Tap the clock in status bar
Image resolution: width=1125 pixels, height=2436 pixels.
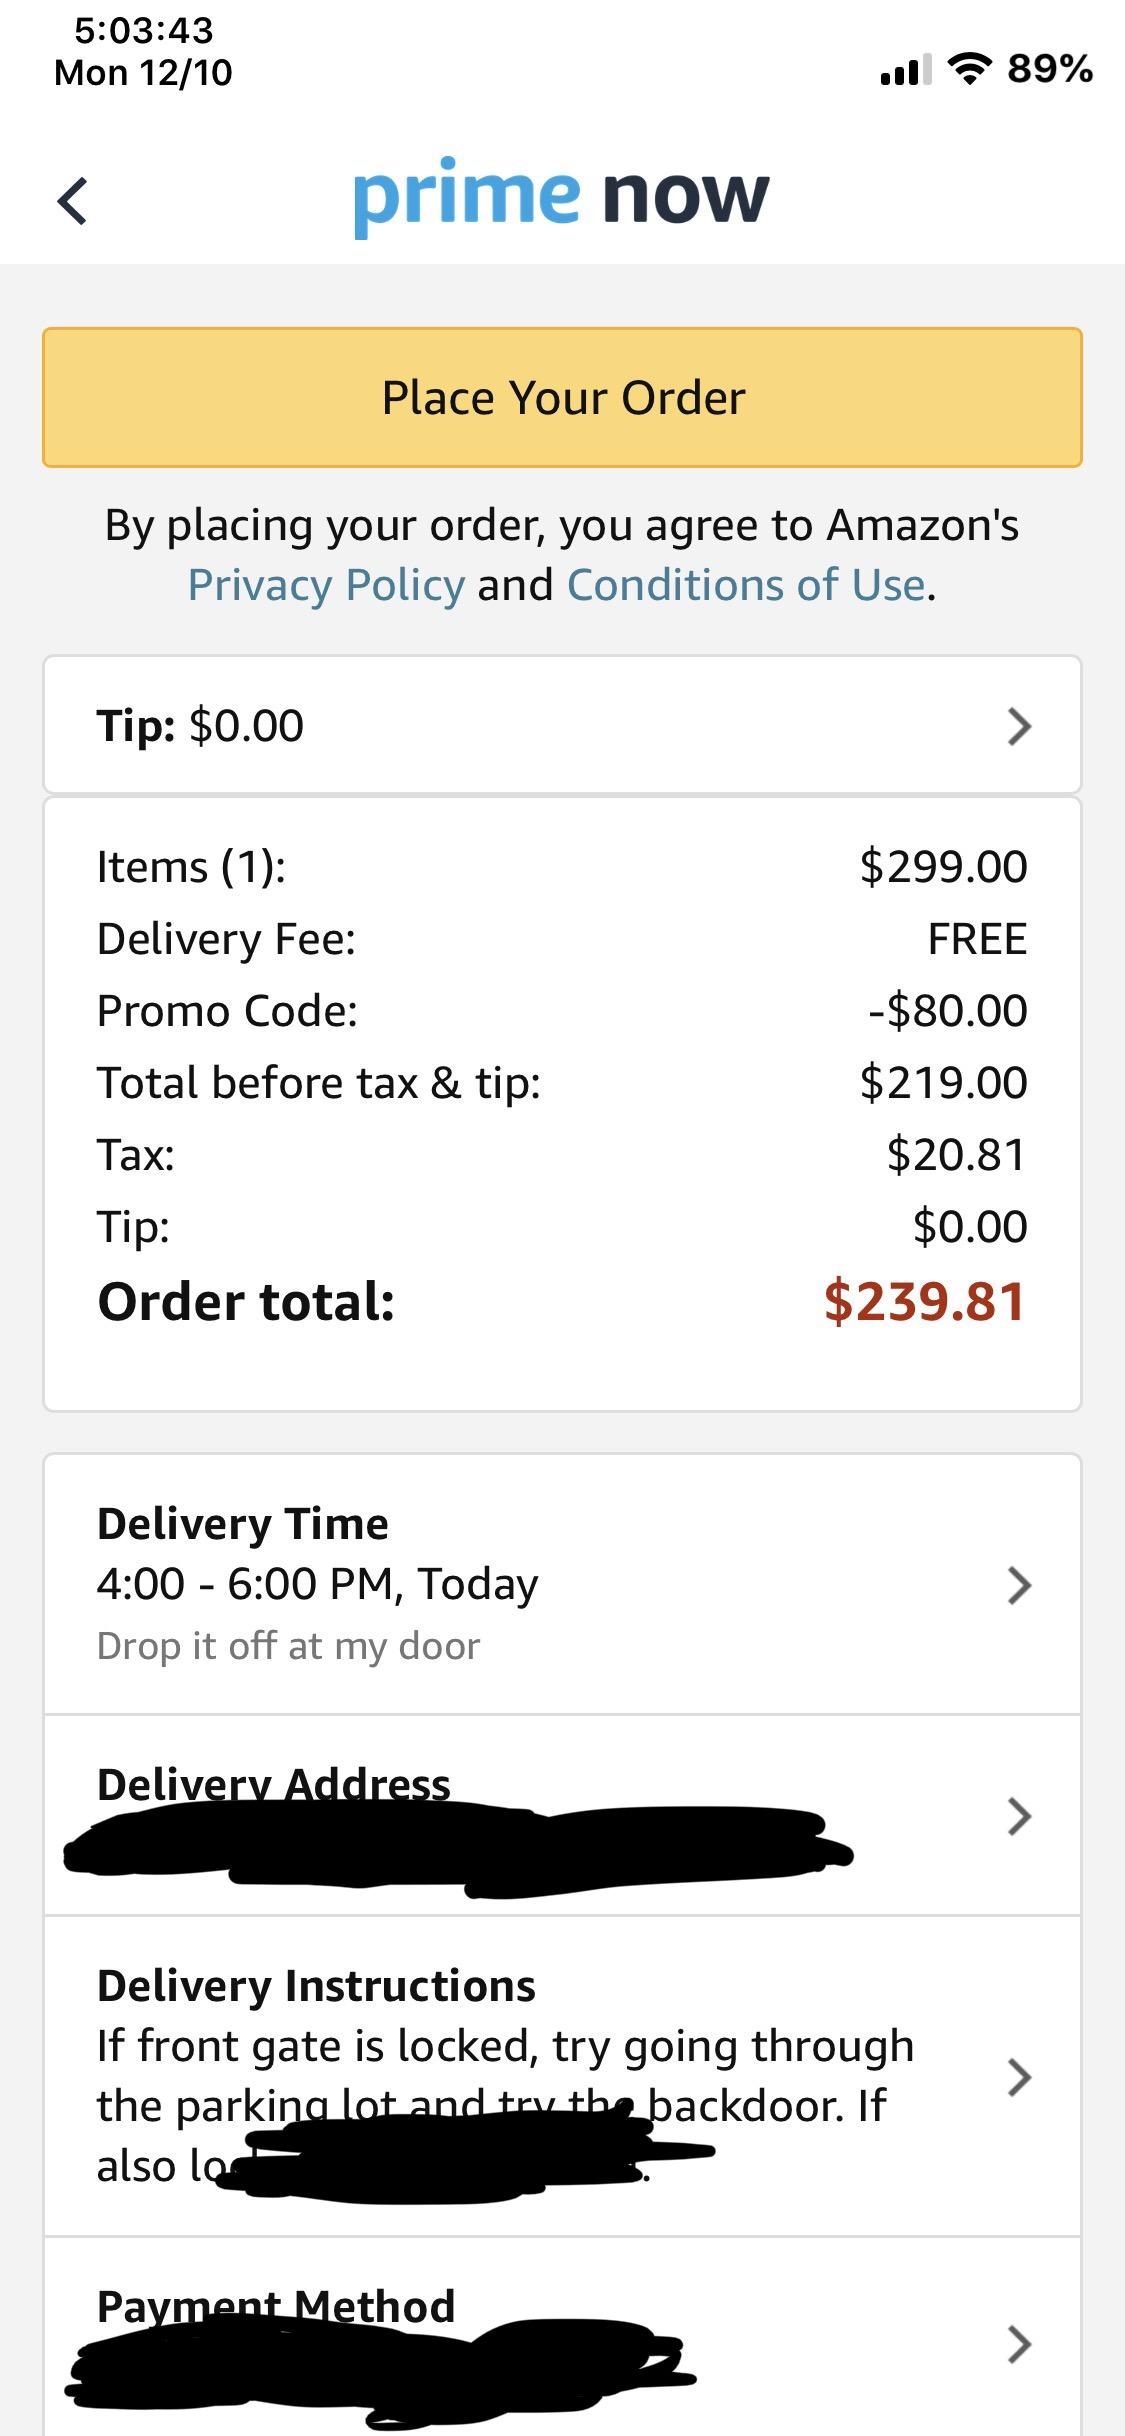pos(144,30)
